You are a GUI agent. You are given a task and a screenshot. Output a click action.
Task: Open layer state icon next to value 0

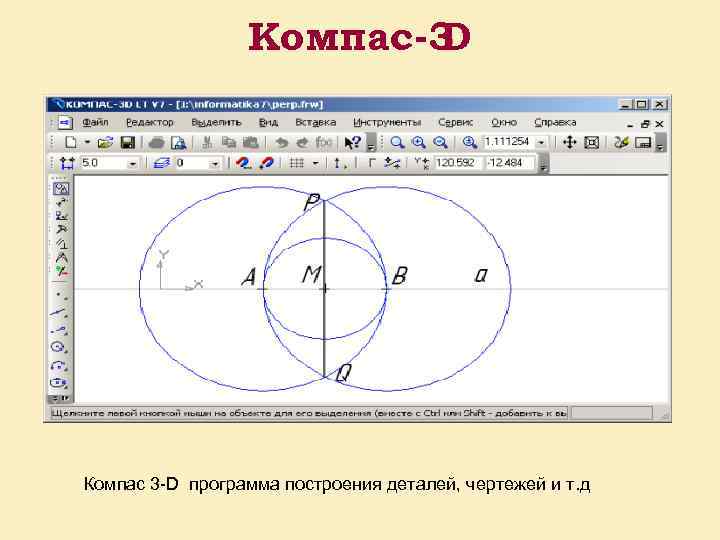coord(162,163)
